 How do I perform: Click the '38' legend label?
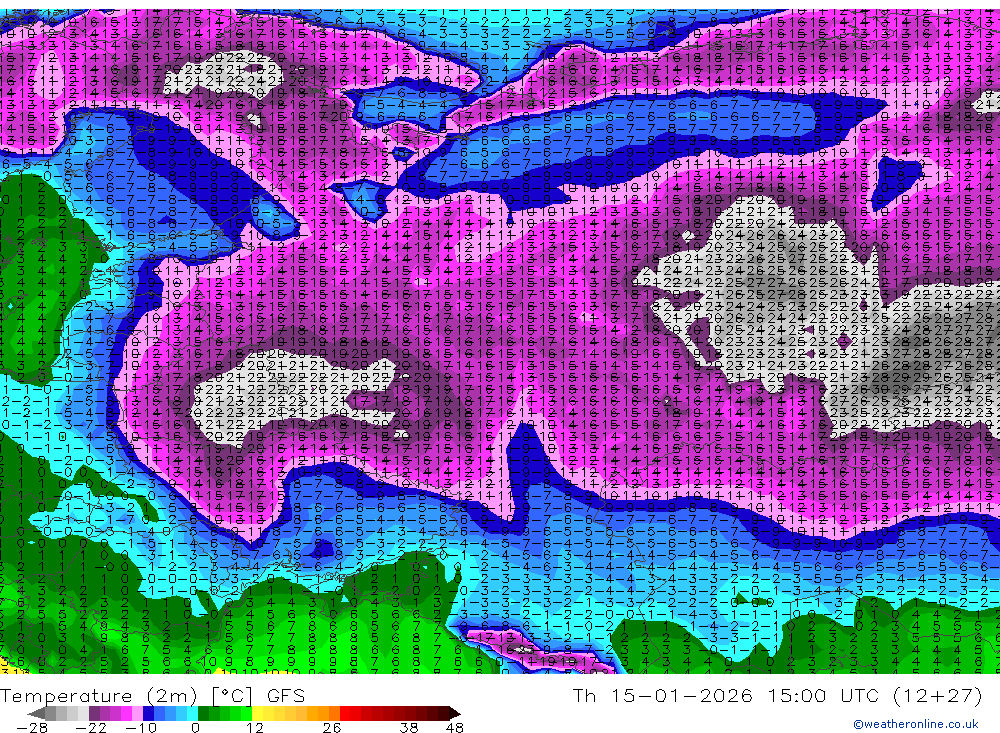point(409,727)
